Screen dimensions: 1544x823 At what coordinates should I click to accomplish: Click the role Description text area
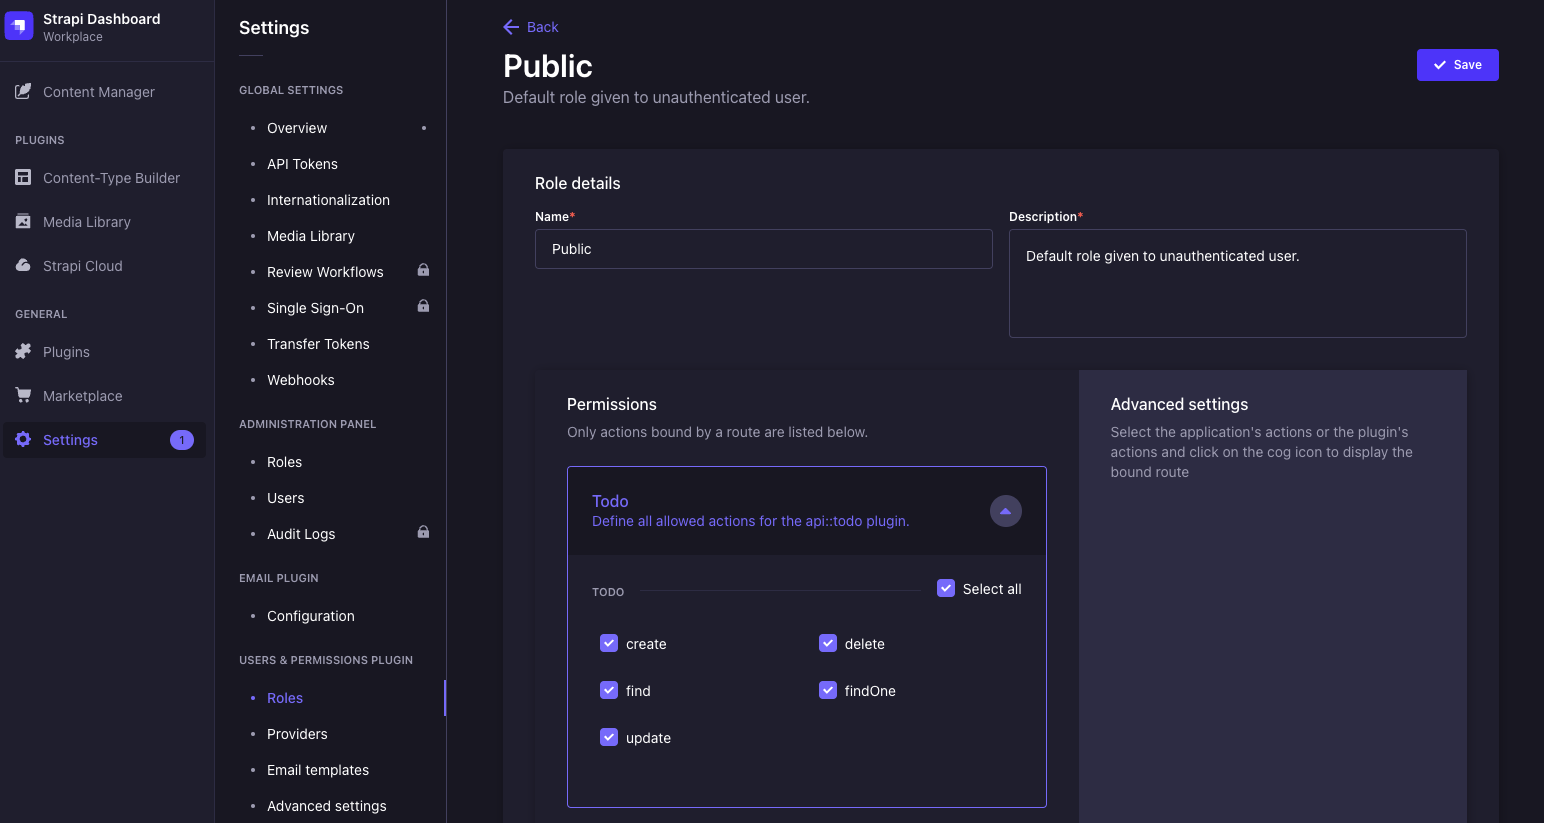click(1238, 284)
